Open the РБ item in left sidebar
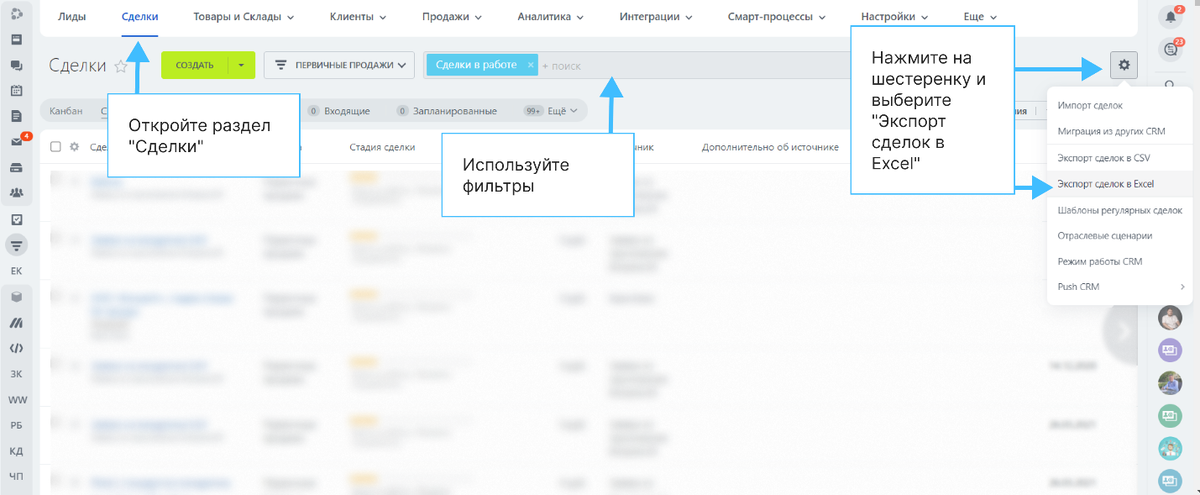Screen dimensions: 1200x495 pos(17,425)
